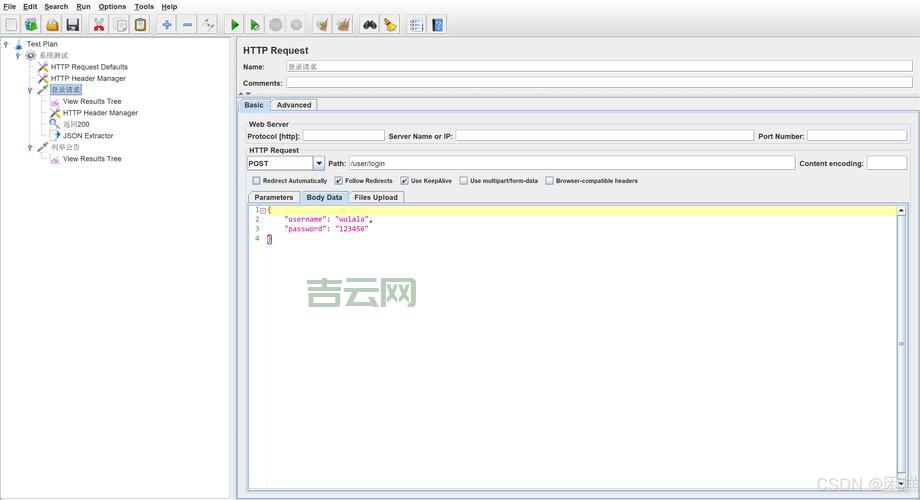Click the Start test green play icon
The image size is (920, 500).
(x=235, y=25)
